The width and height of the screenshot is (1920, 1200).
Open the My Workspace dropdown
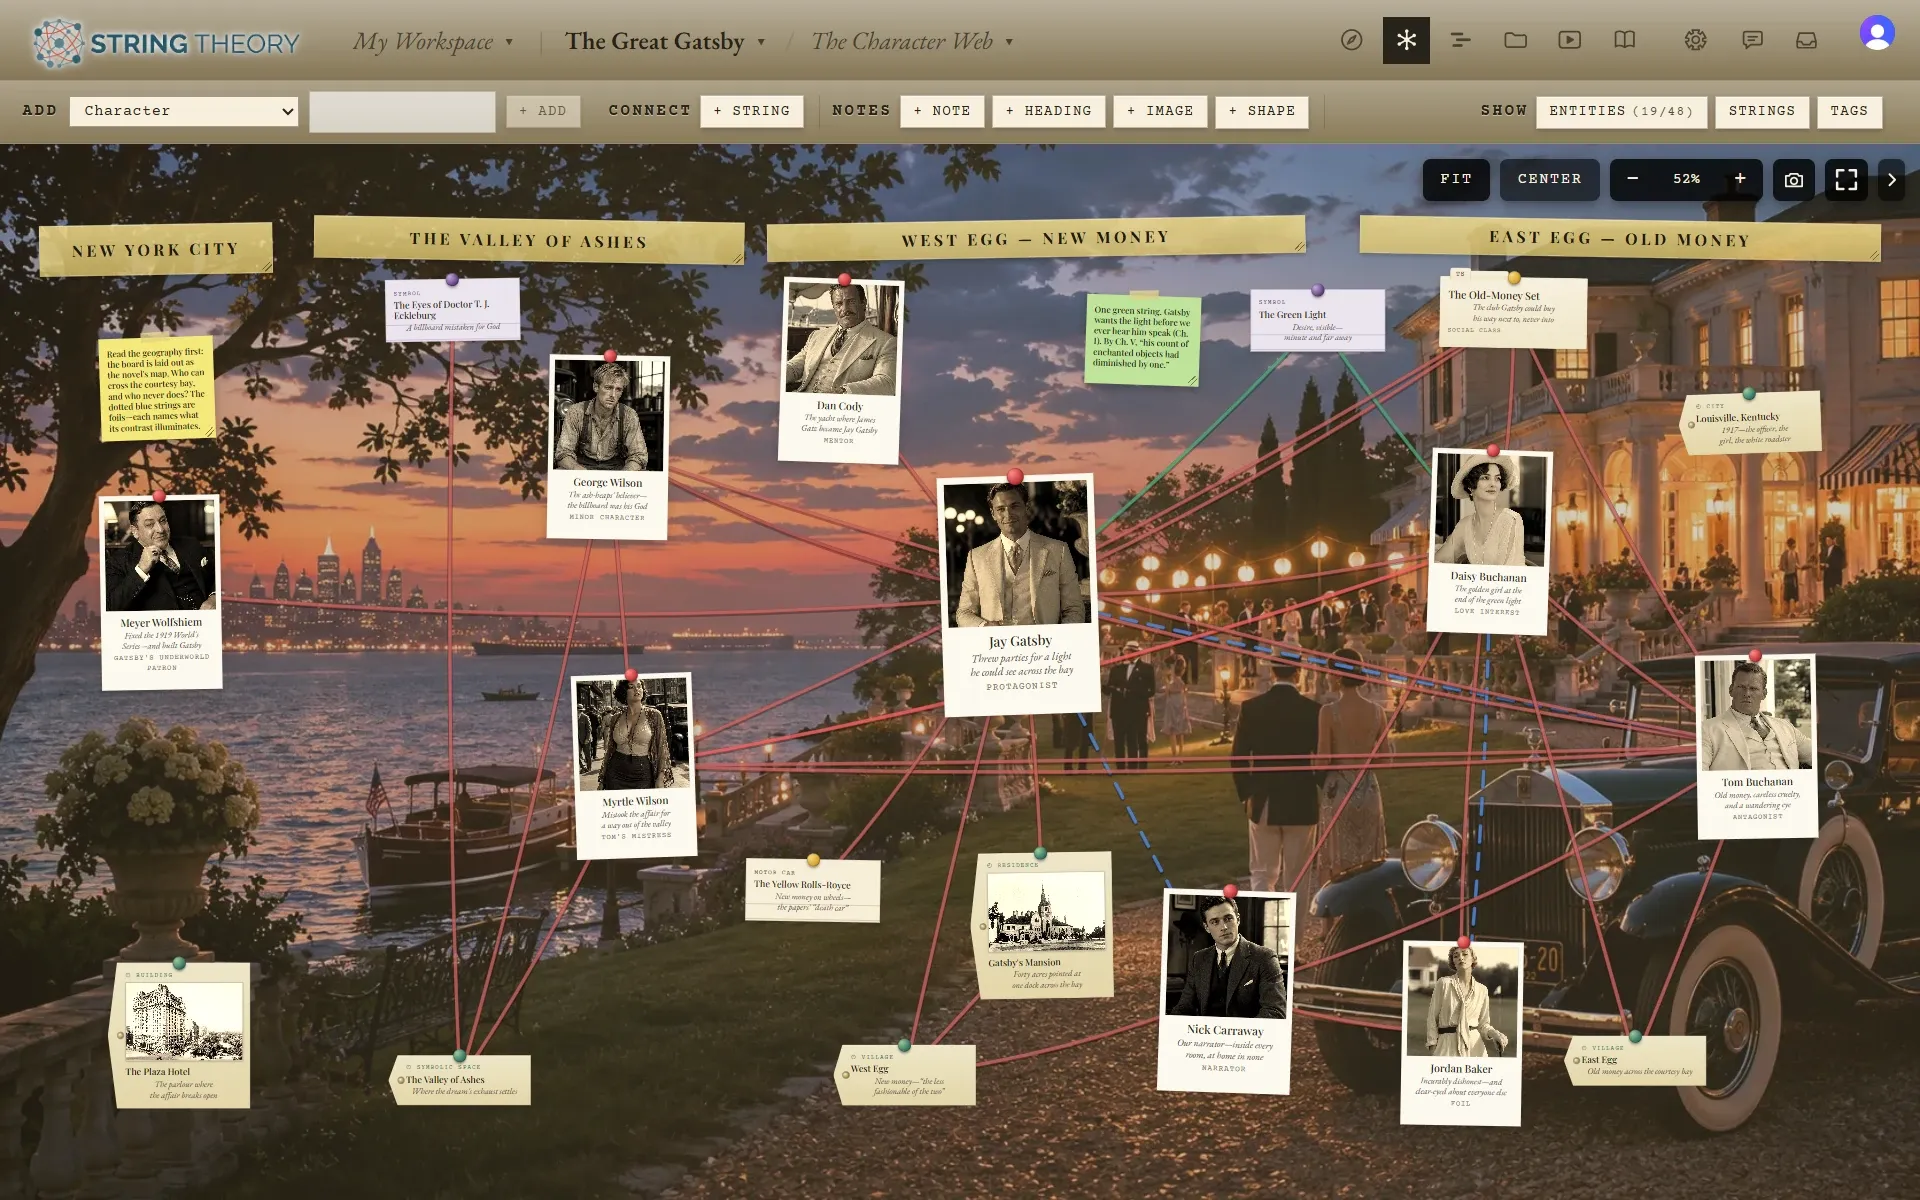[x=433, y=42]
